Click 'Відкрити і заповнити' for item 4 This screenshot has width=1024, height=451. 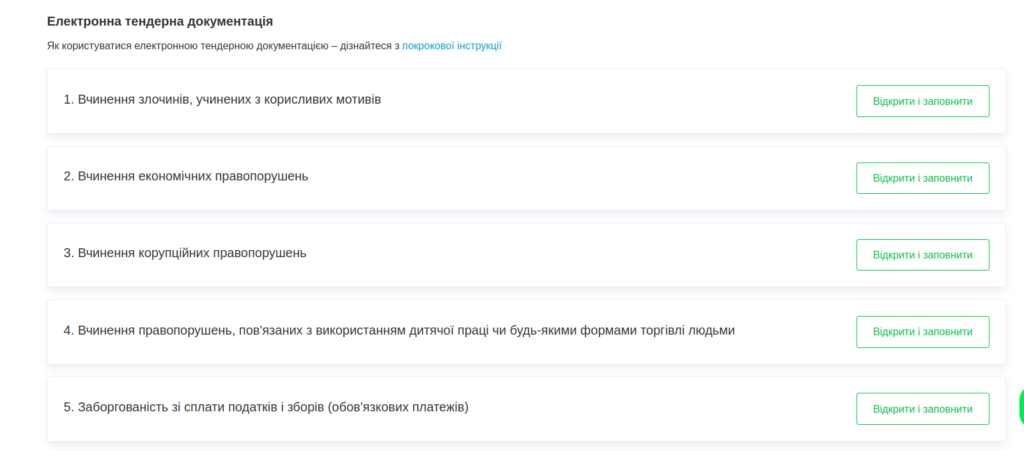(x=922, y=332)
